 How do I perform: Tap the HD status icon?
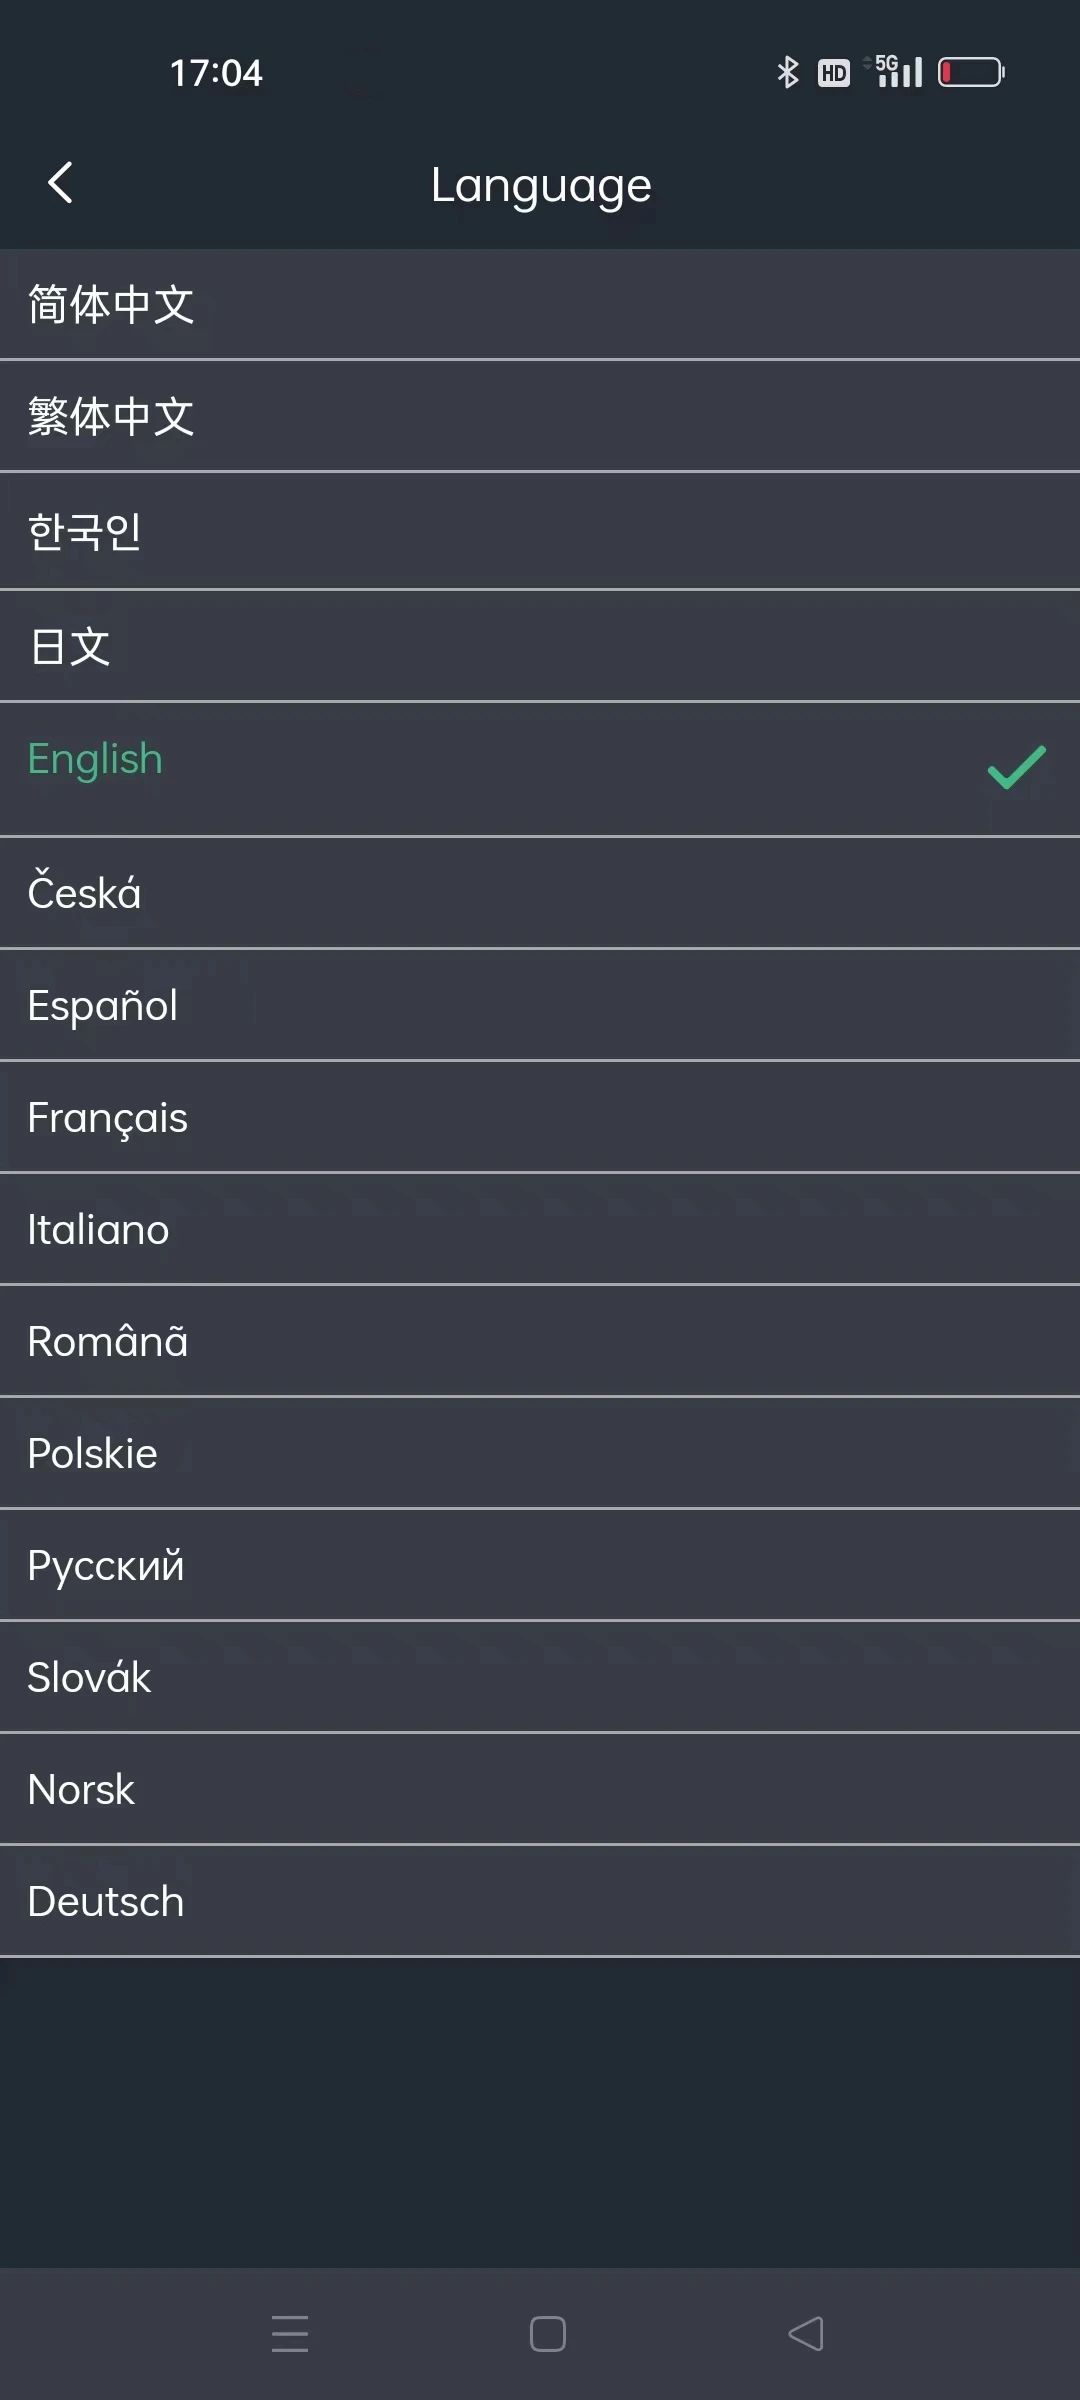(833, 73)
